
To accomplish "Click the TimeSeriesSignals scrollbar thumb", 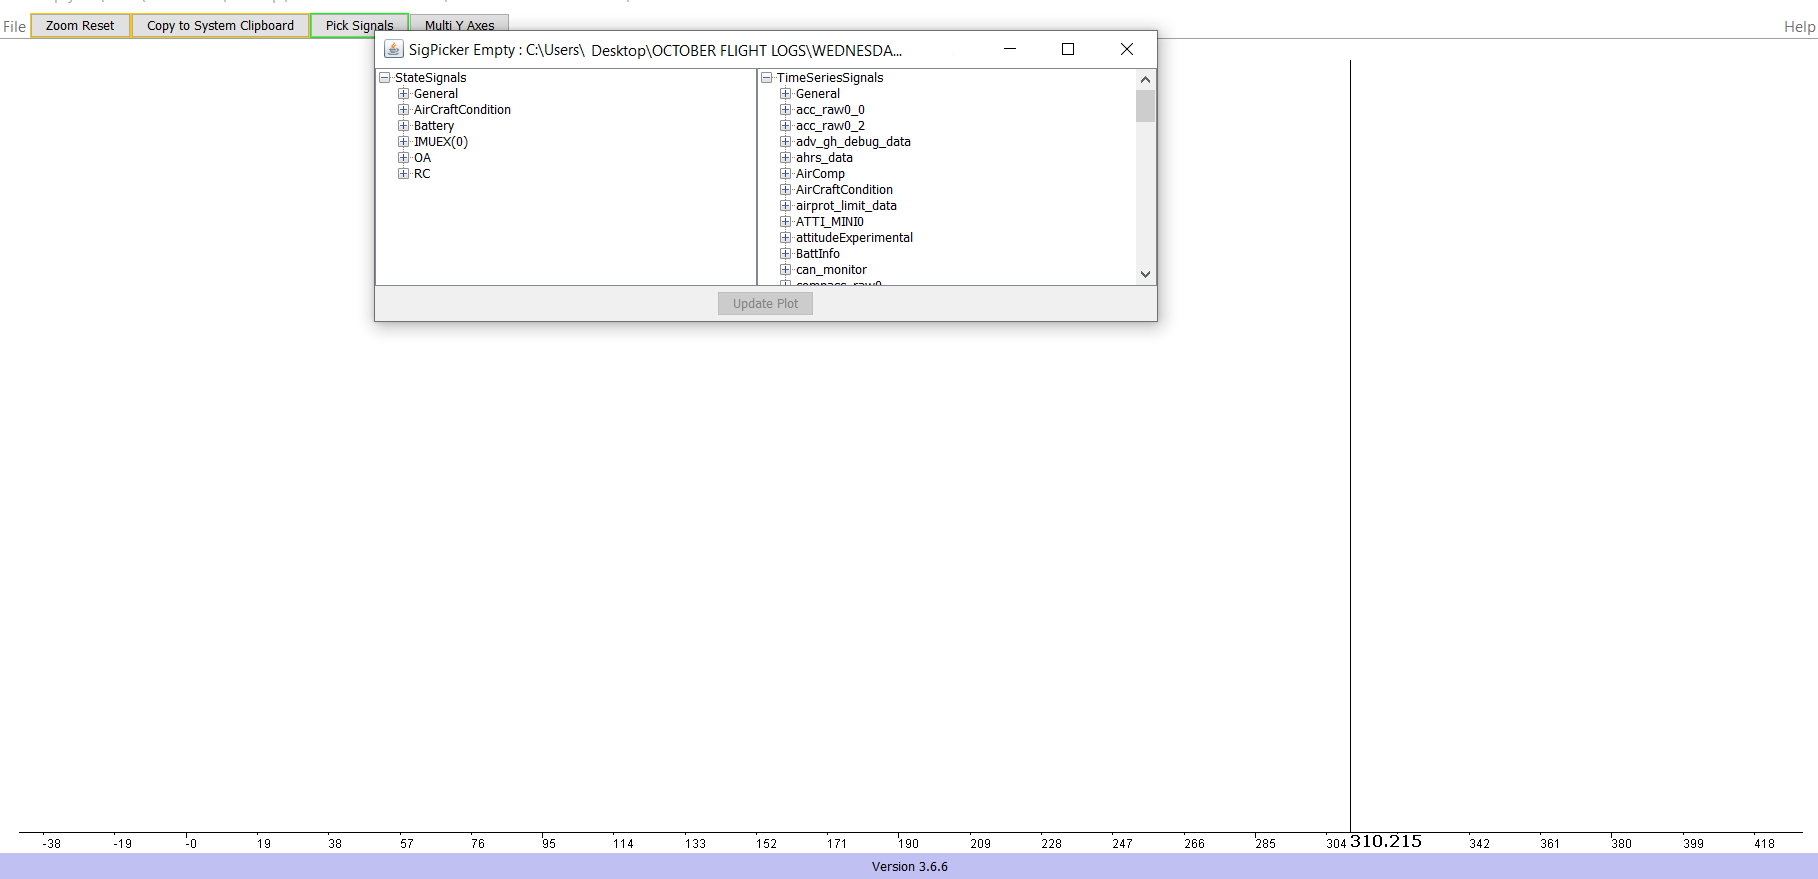I will pyautogui.click(x=1146, y=106).
